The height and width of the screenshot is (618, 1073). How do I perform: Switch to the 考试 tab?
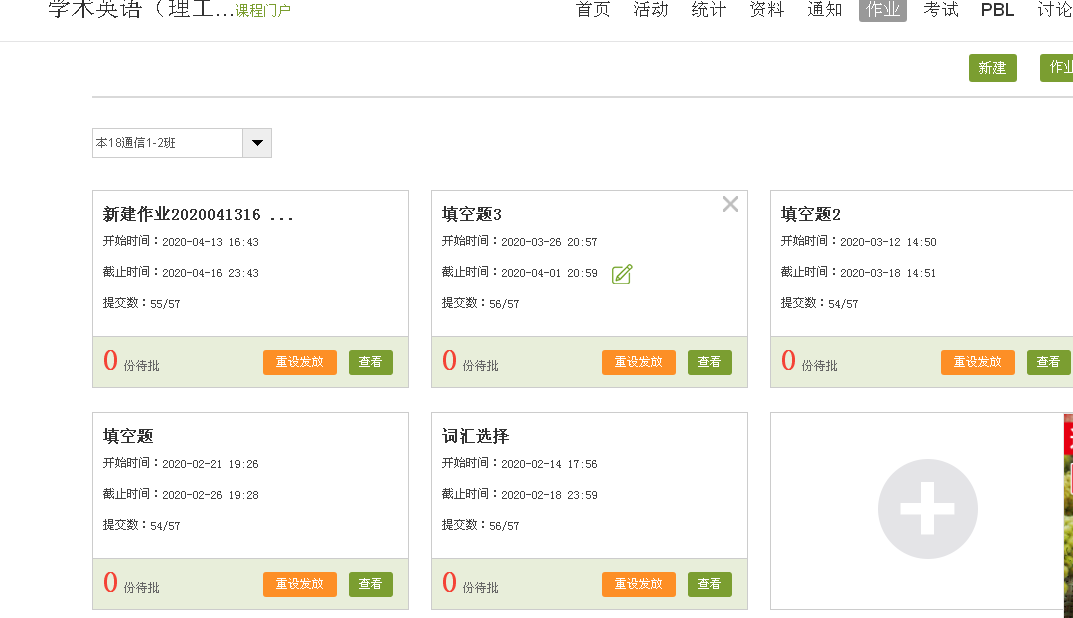[x=940, y=10]
